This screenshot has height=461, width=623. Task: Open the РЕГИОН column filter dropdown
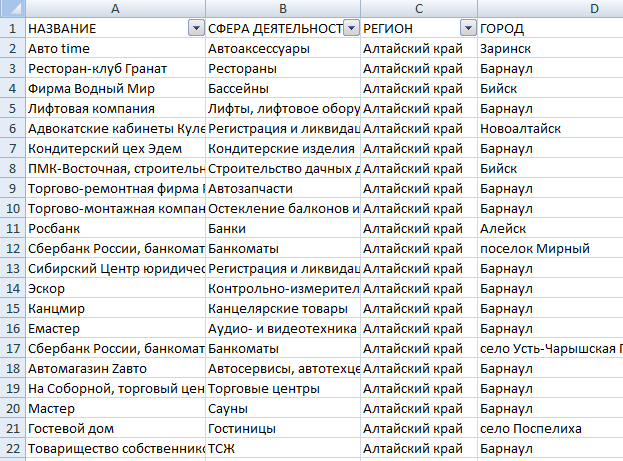467,28
